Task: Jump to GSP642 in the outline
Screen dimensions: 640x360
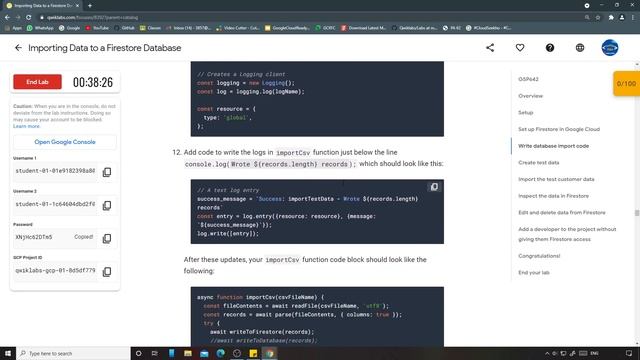Action: pyautogui.click(x=528, y=79)
